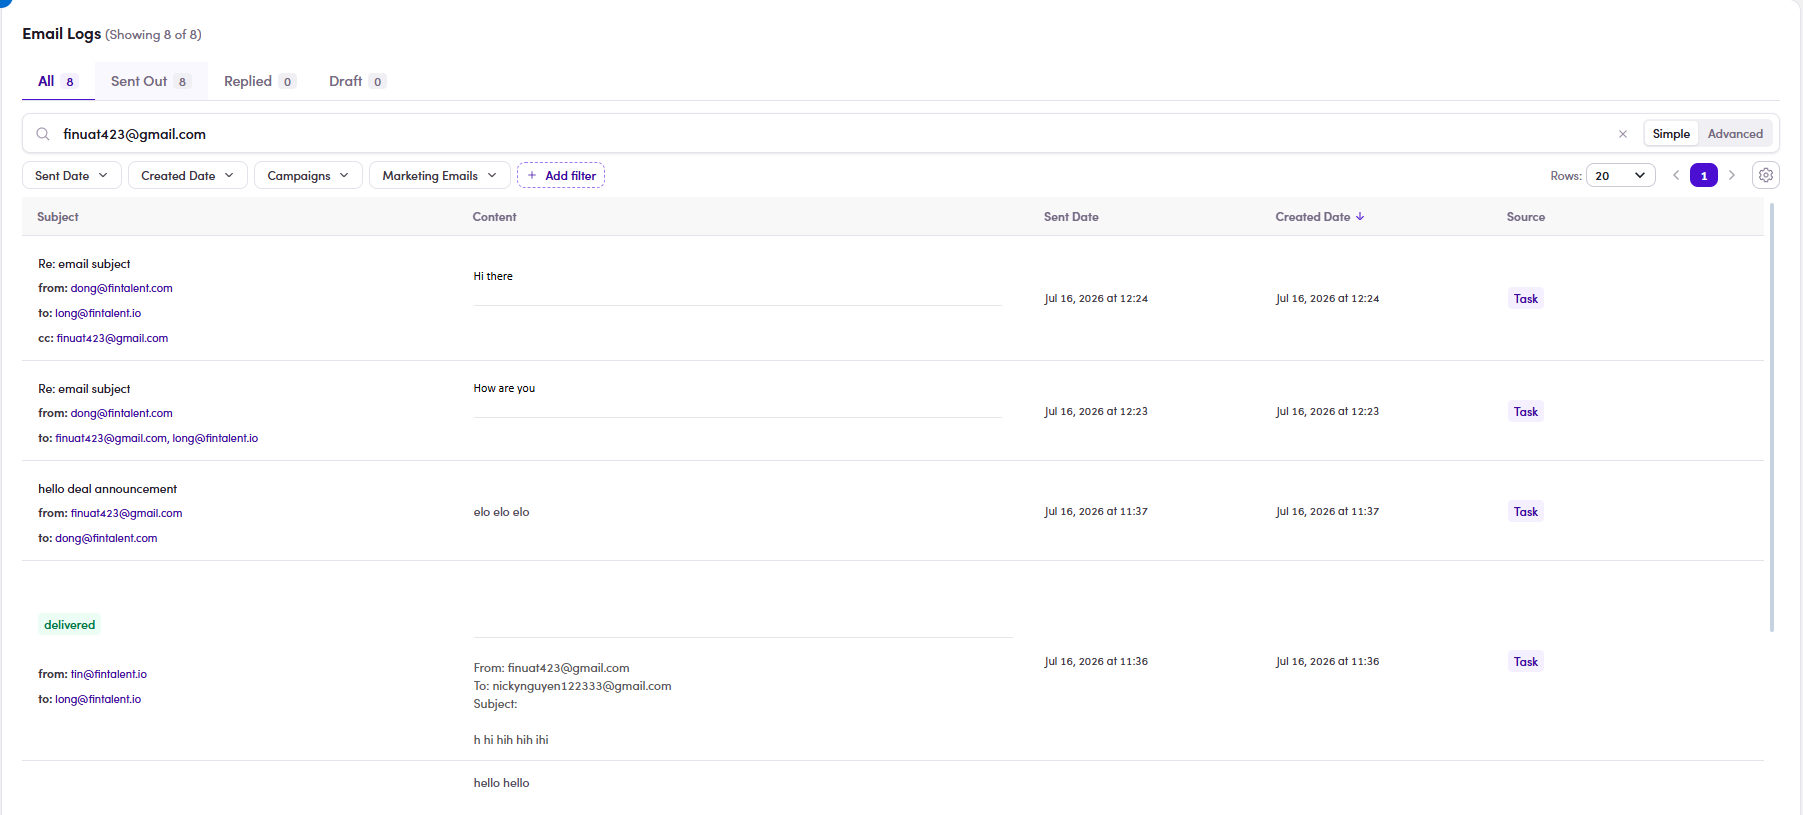This screenshot has height=815, width=1803.
Task: Open dong@fintalent.com link in first row
Action: tap(121, 288)
